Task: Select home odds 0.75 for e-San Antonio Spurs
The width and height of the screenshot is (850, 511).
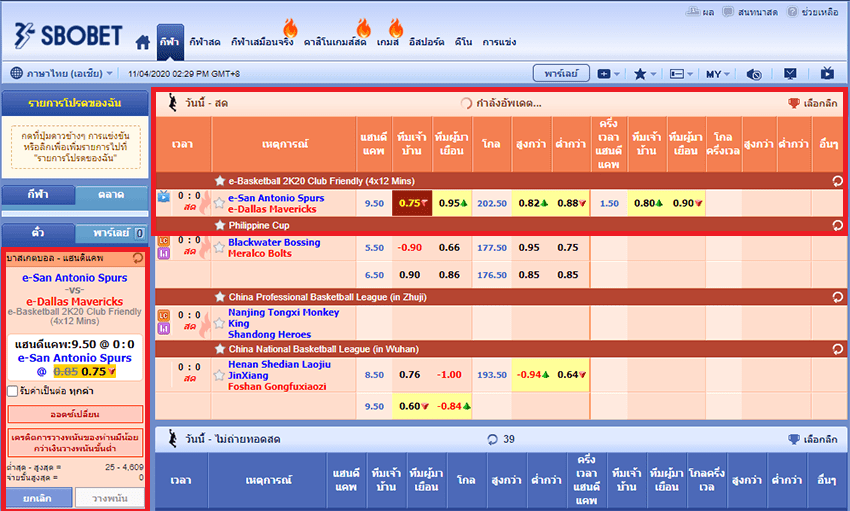Action: point(412,203)
